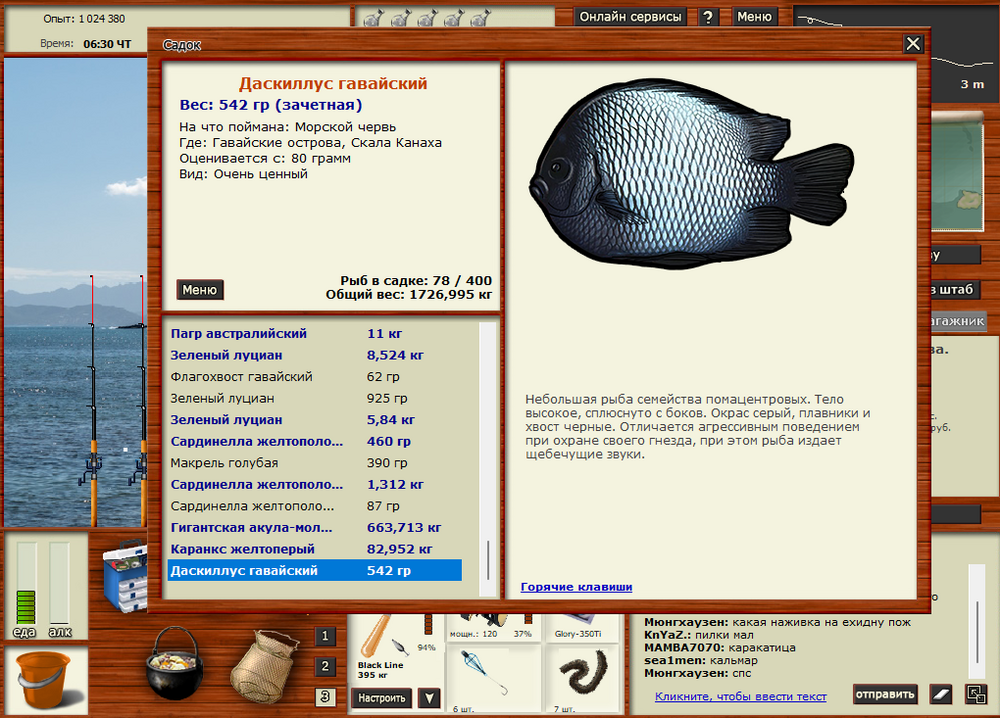Screen dimensions: 1000x718
Task: Click the keepnet basket icon
Action: click(262, 670)
